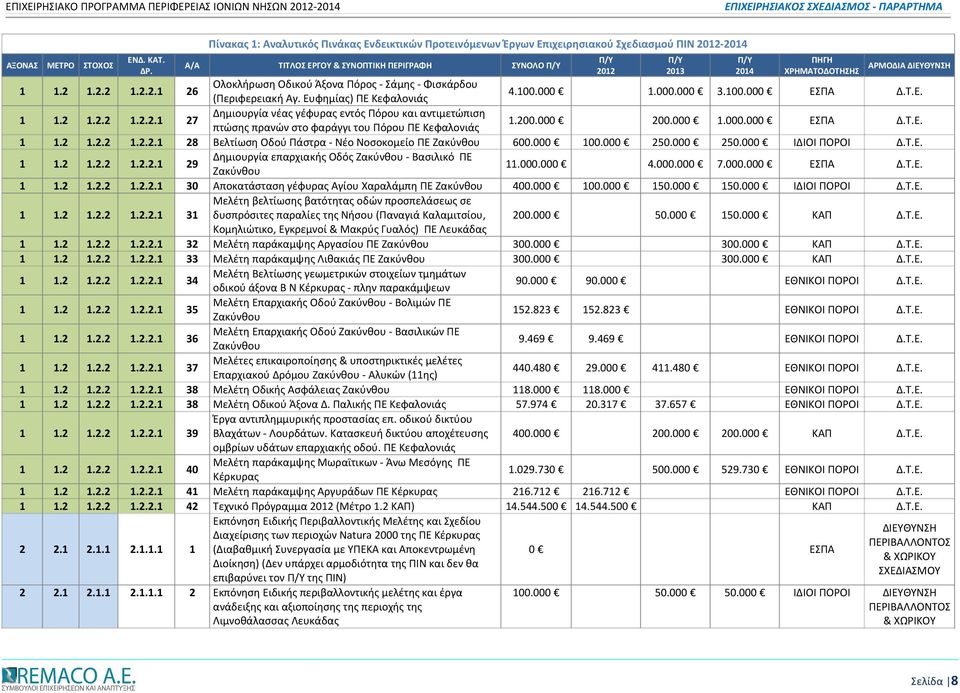Click the 2013 amount 411.480 €
Screen dimensions: 960x693
click(x=675, y=368)
